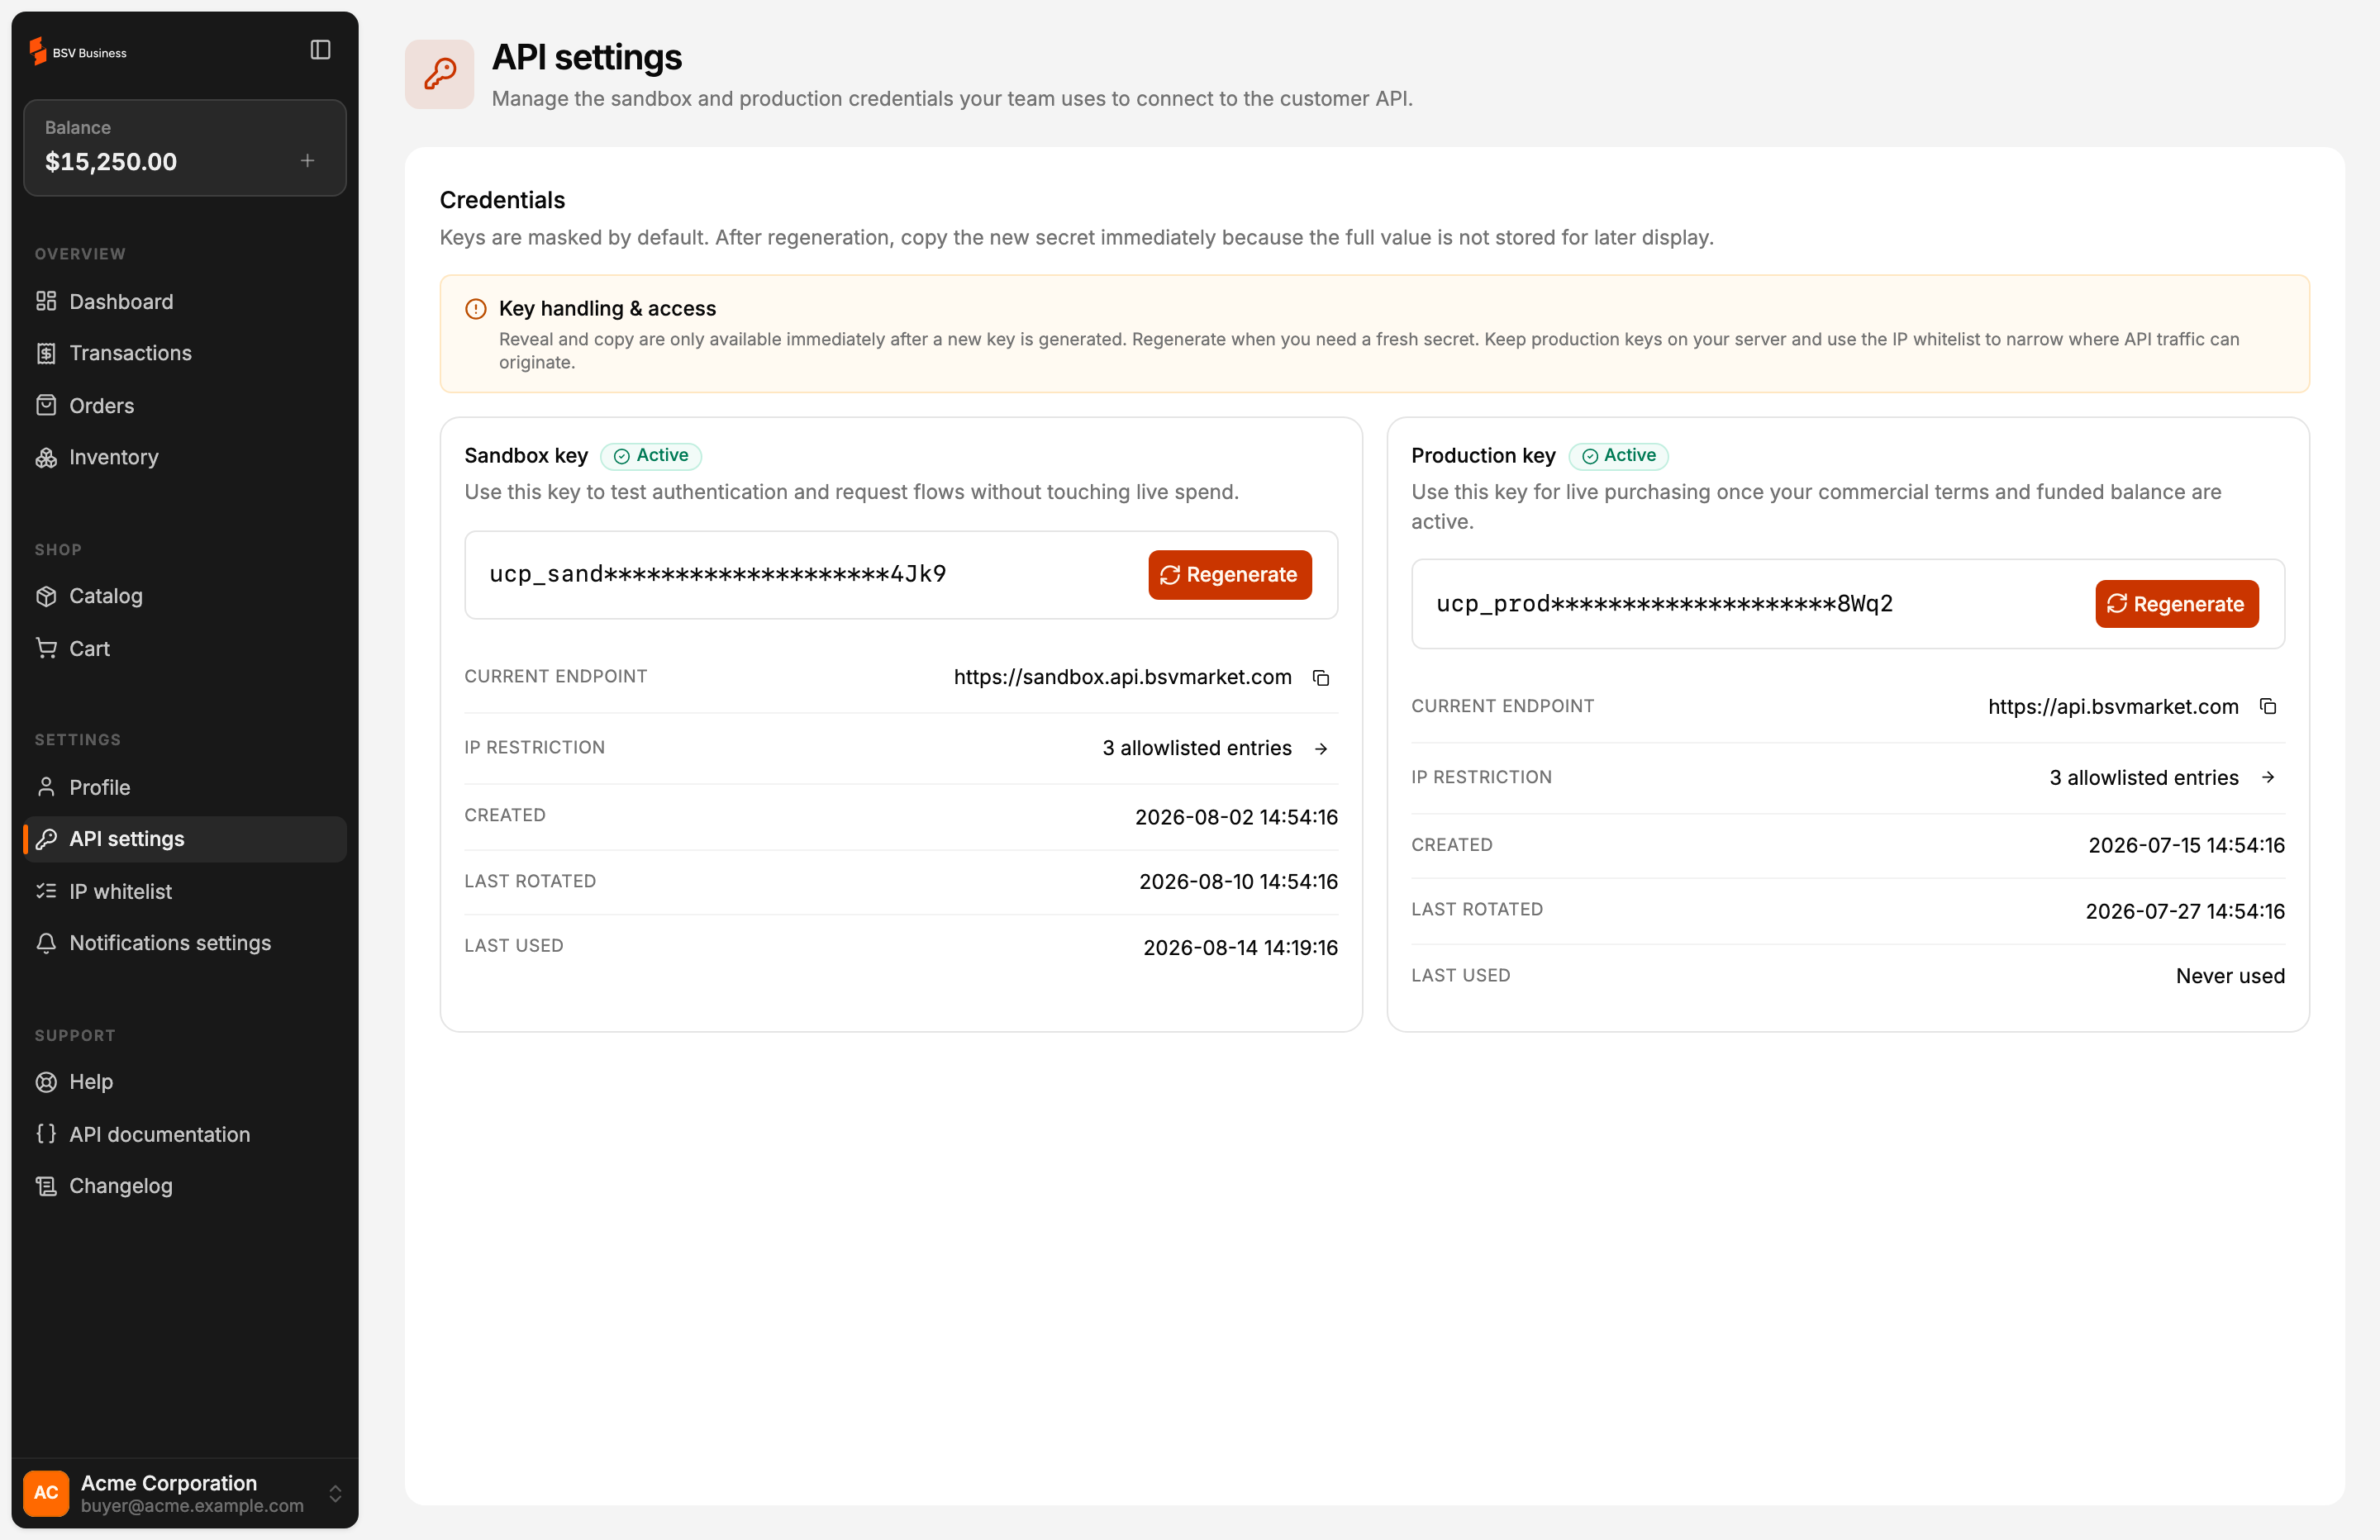Click the Catalog cube icon

tap(46, 596)
